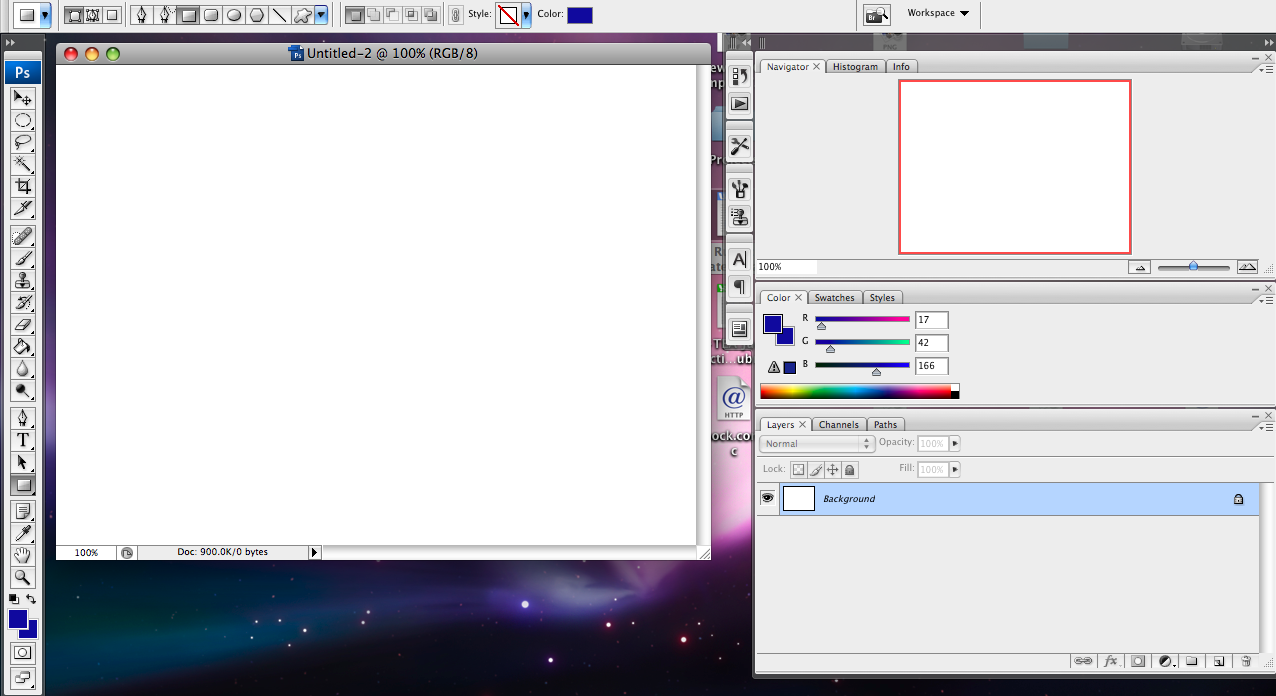Enable Fill pixels mode in options bar
This screenshot has width=1276, height=696.
pos(113,15)
